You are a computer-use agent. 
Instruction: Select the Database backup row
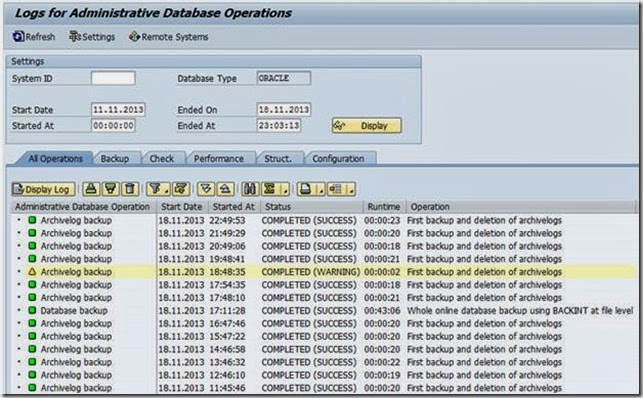tap(324, 310)
